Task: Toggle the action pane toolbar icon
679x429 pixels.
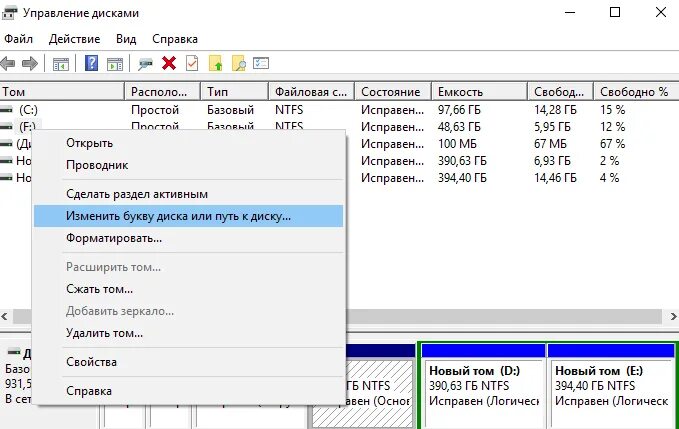Action: 115,64
